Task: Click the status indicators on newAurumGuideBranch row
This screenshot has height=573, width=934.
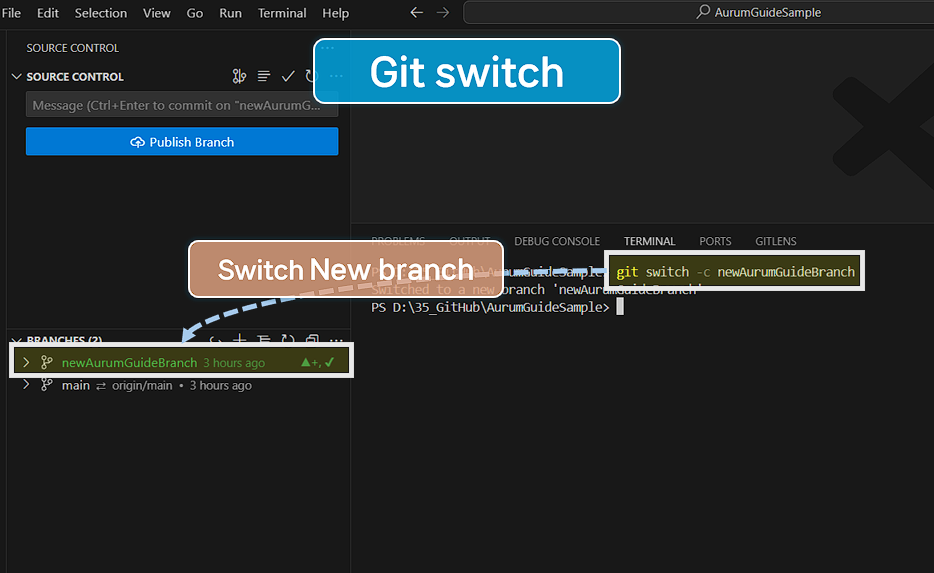Action: click(x=317, y=362)
